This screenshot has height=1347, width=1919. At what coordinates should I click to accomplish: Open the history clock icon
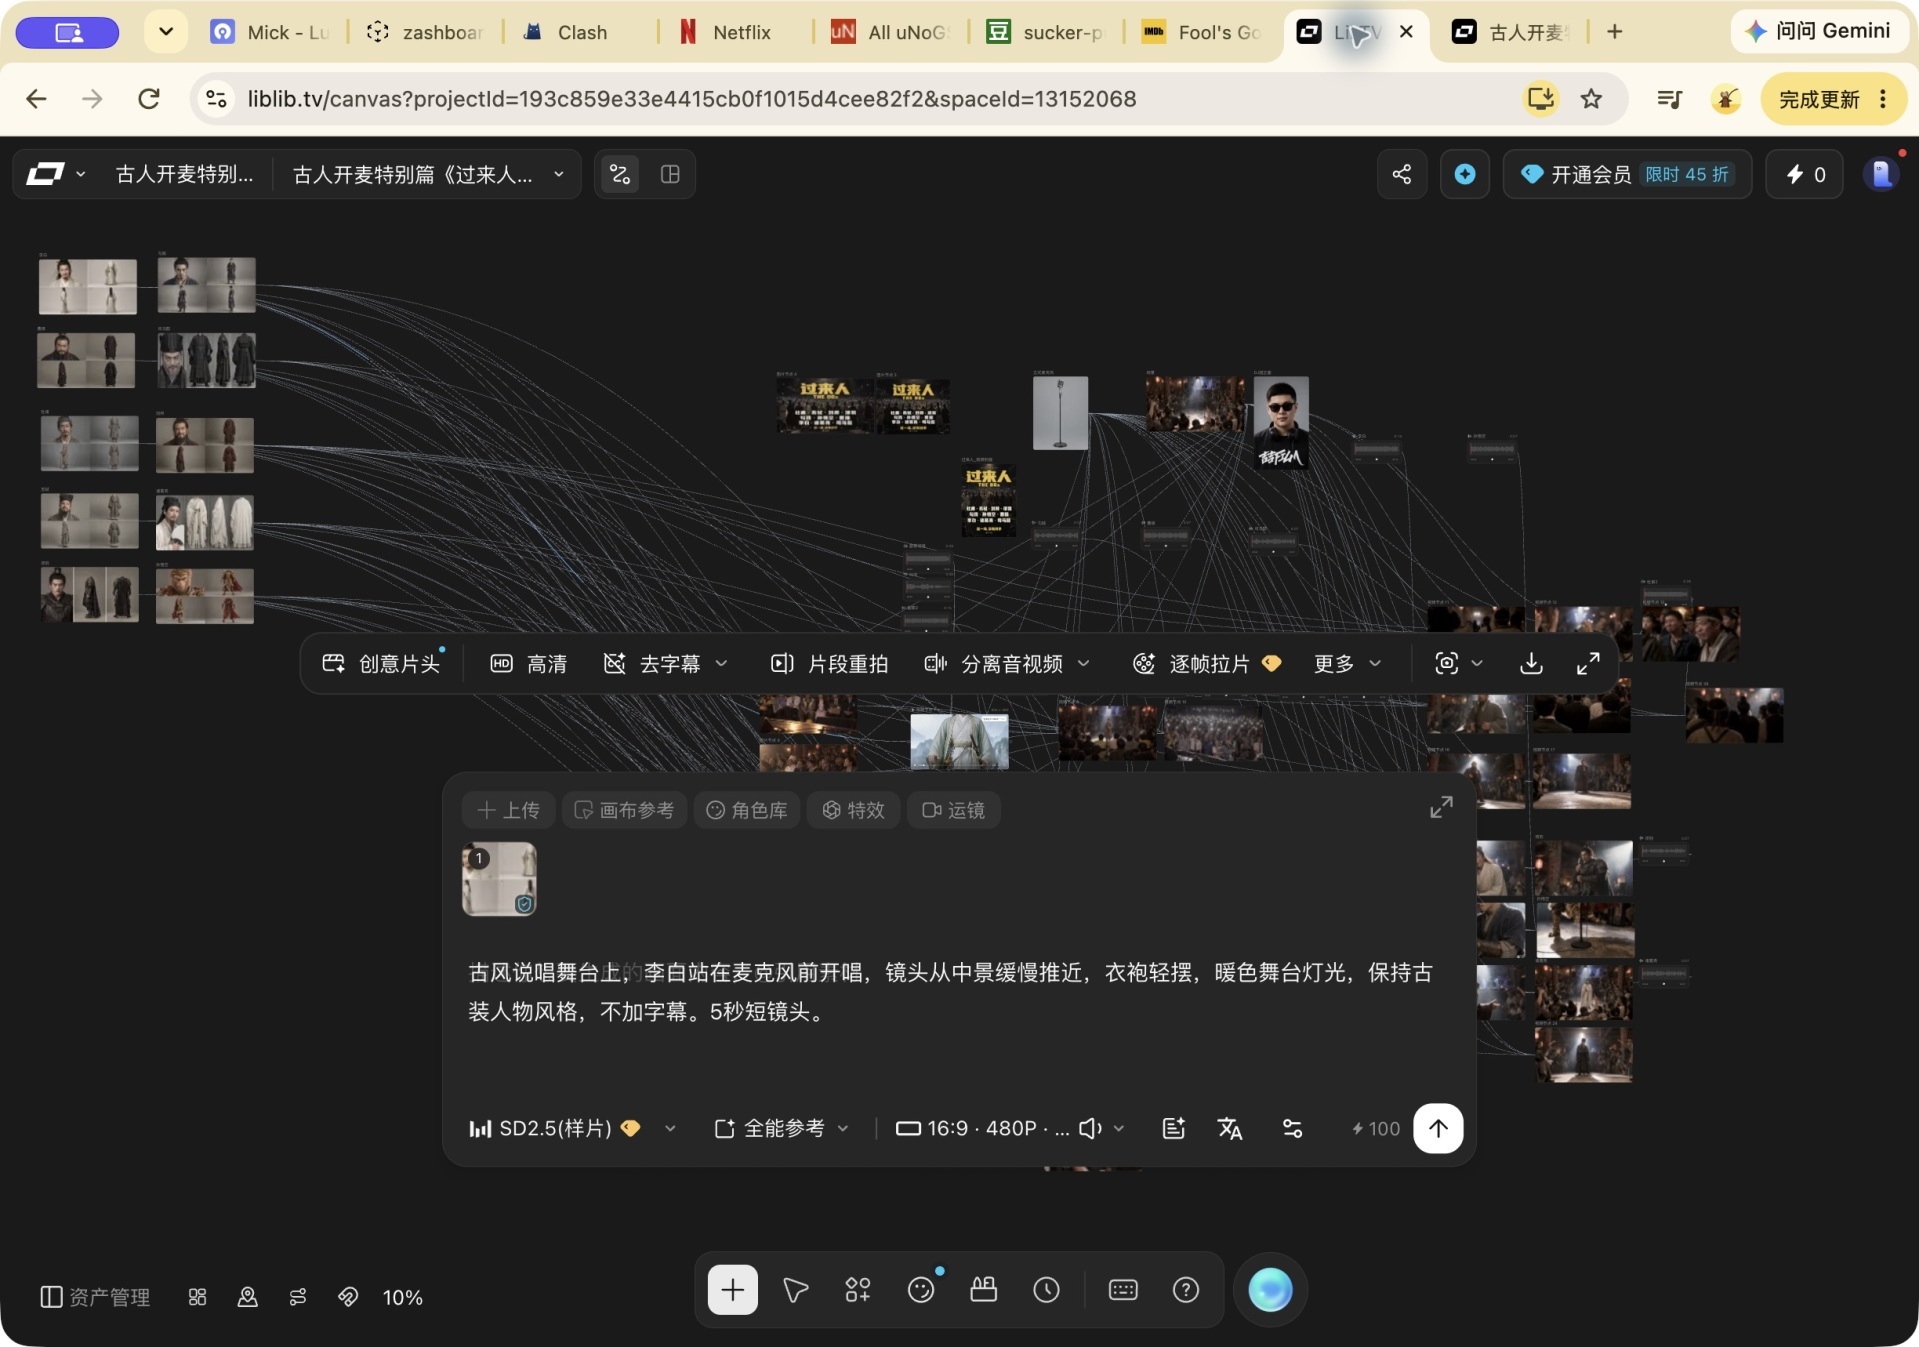tap(1046, 1290)
